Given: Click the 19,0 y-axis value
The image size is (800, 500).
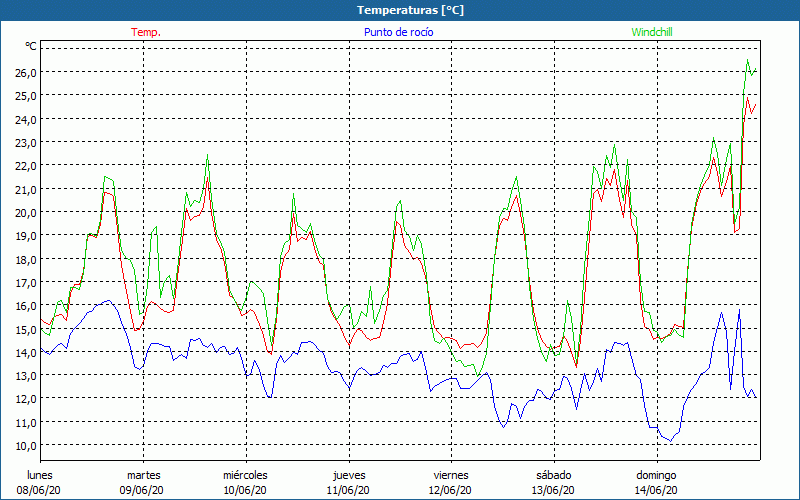Looking at the screenshot, I should [x=26, y=236].
